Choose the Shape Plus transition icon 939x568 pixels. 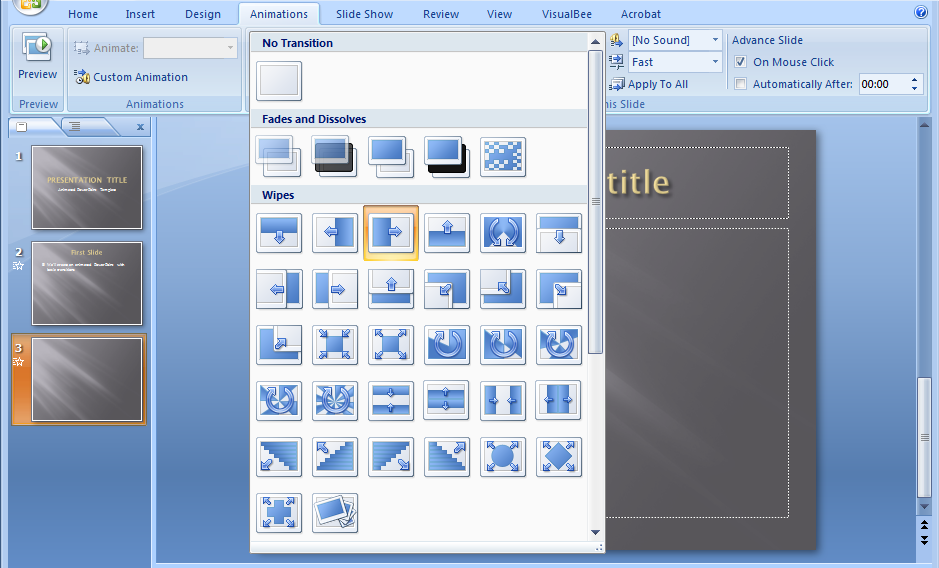pyautogui.click(x=279, y=513)
